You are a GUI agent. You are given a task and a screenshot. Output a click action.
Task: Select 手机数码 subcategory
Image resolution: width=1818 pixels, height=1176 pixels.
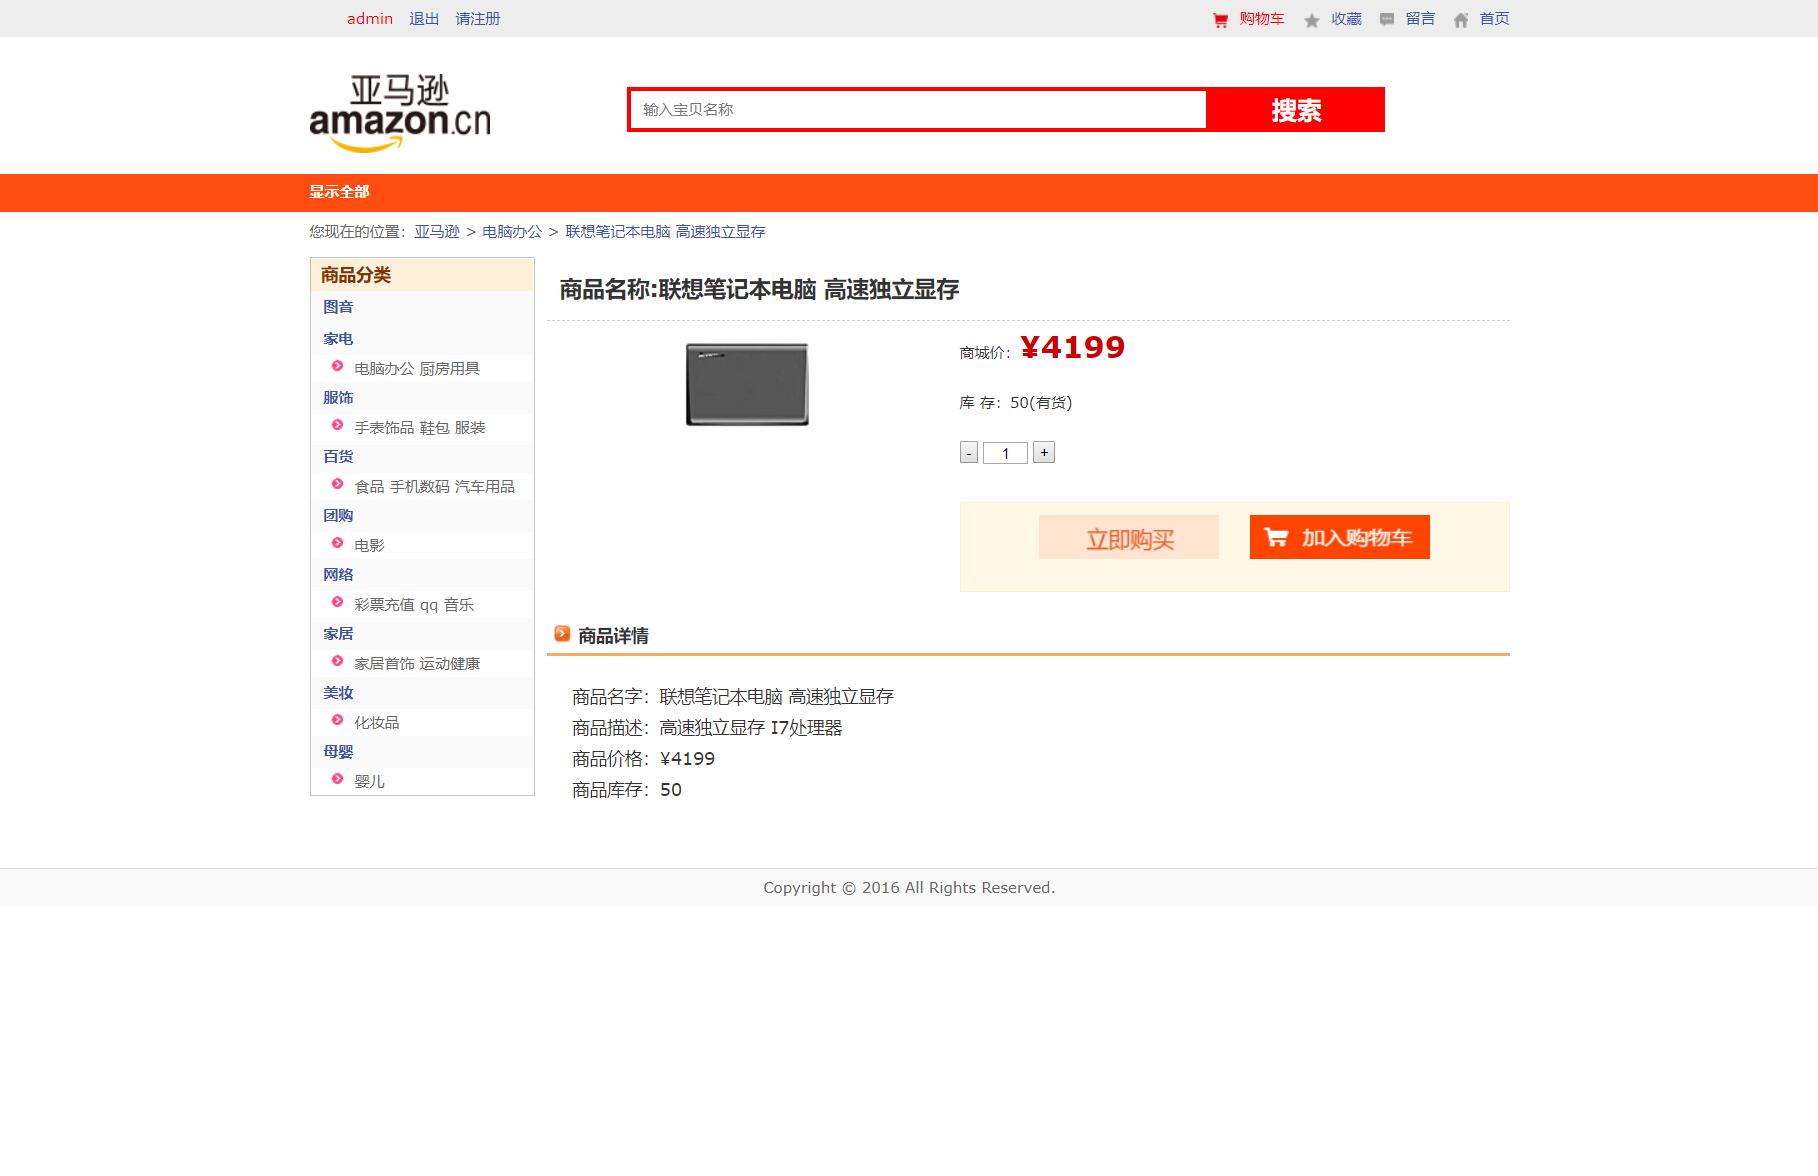(419, 487)
